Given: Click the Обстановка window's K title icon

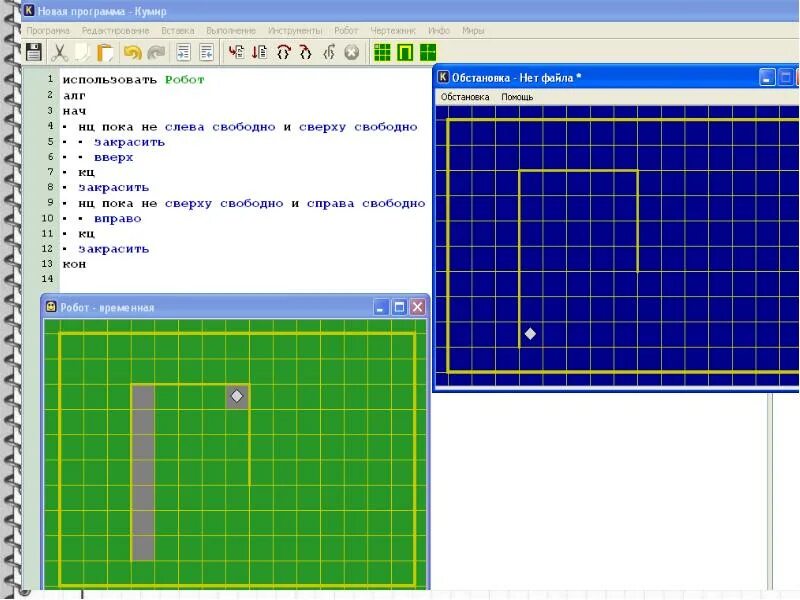Looking at the screenshot, I should (443, 77).
